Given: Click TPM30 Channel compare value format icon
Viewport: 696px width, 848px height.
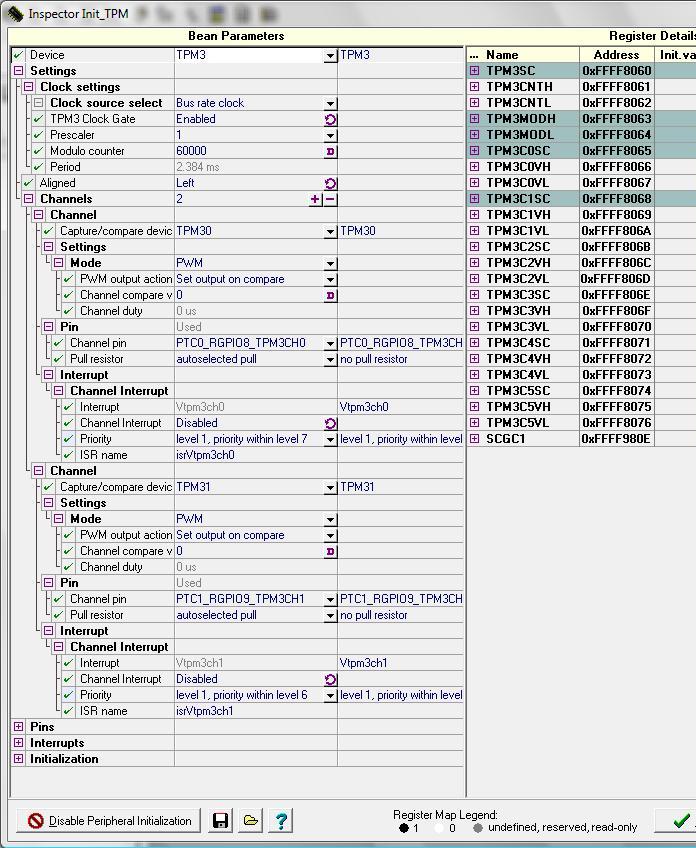Looking at the screenshot, I should pos(330,295).
